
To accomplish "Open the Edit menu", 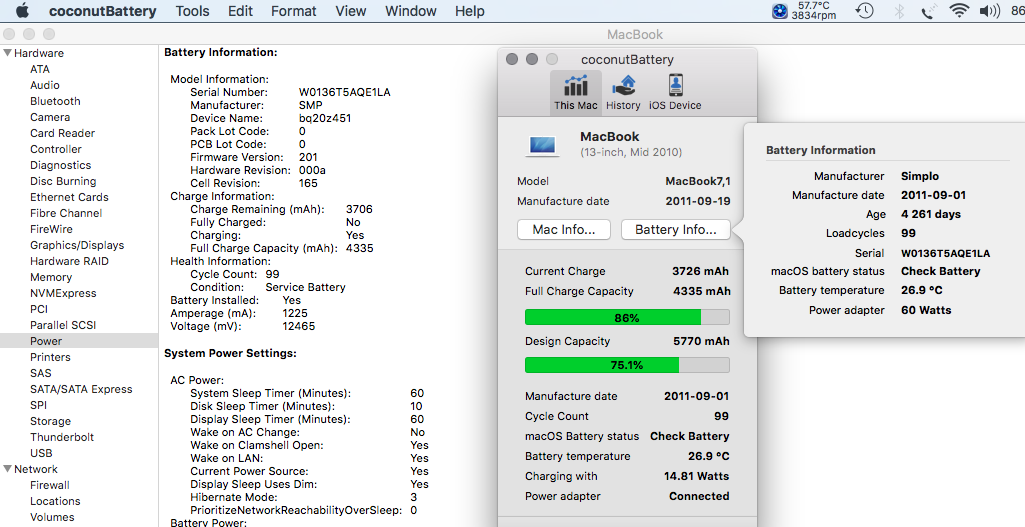I will 241,11.
